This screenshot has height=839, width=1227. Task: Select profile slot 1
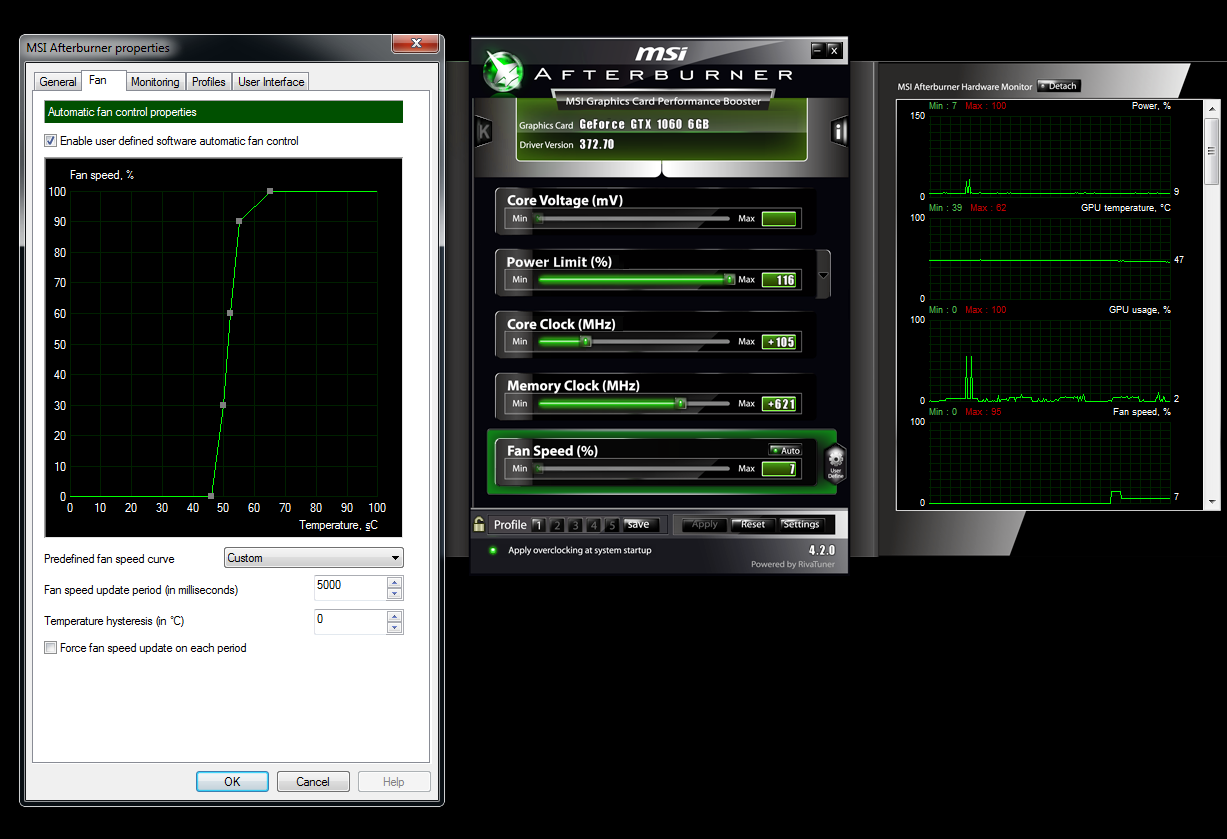click(538, 524)
